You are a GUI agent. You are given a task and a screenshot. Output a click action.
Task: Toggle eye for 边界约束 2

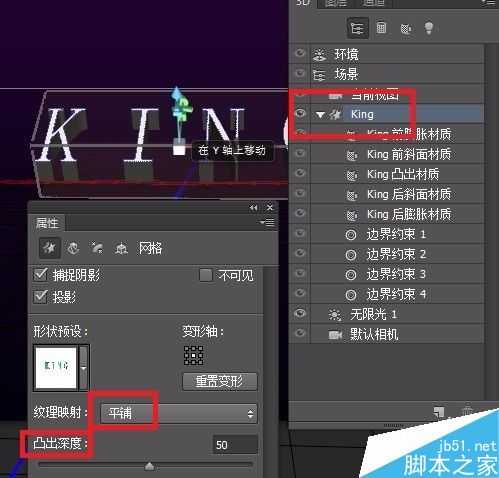point(300,253)
